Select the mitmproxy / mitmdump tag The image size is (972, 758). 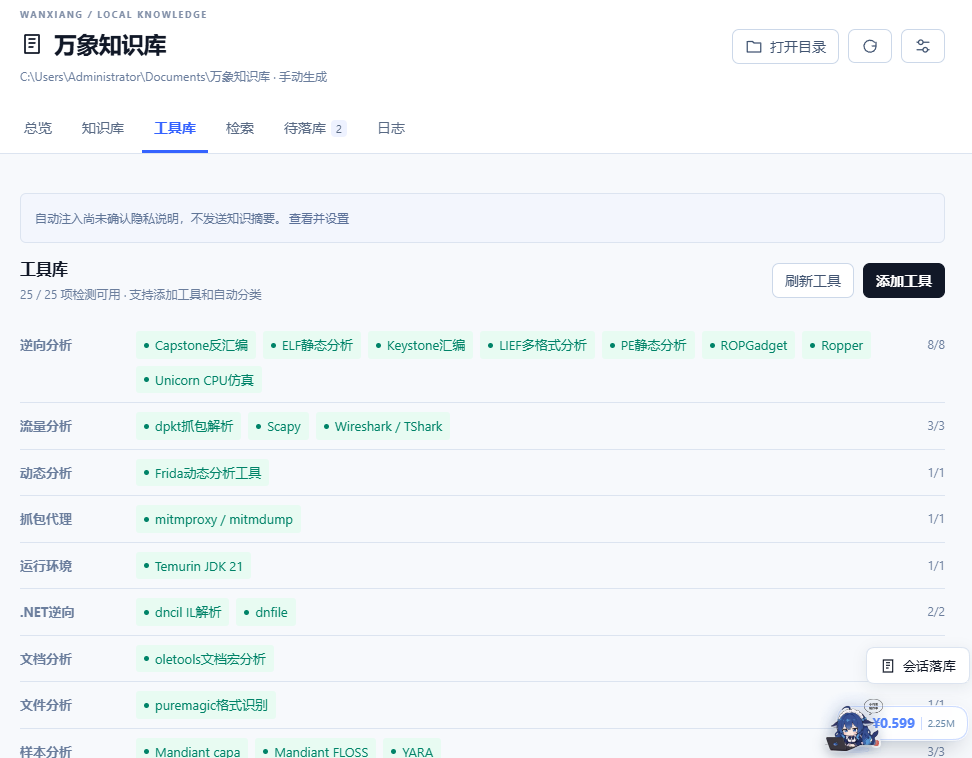(x=218, y=519)
